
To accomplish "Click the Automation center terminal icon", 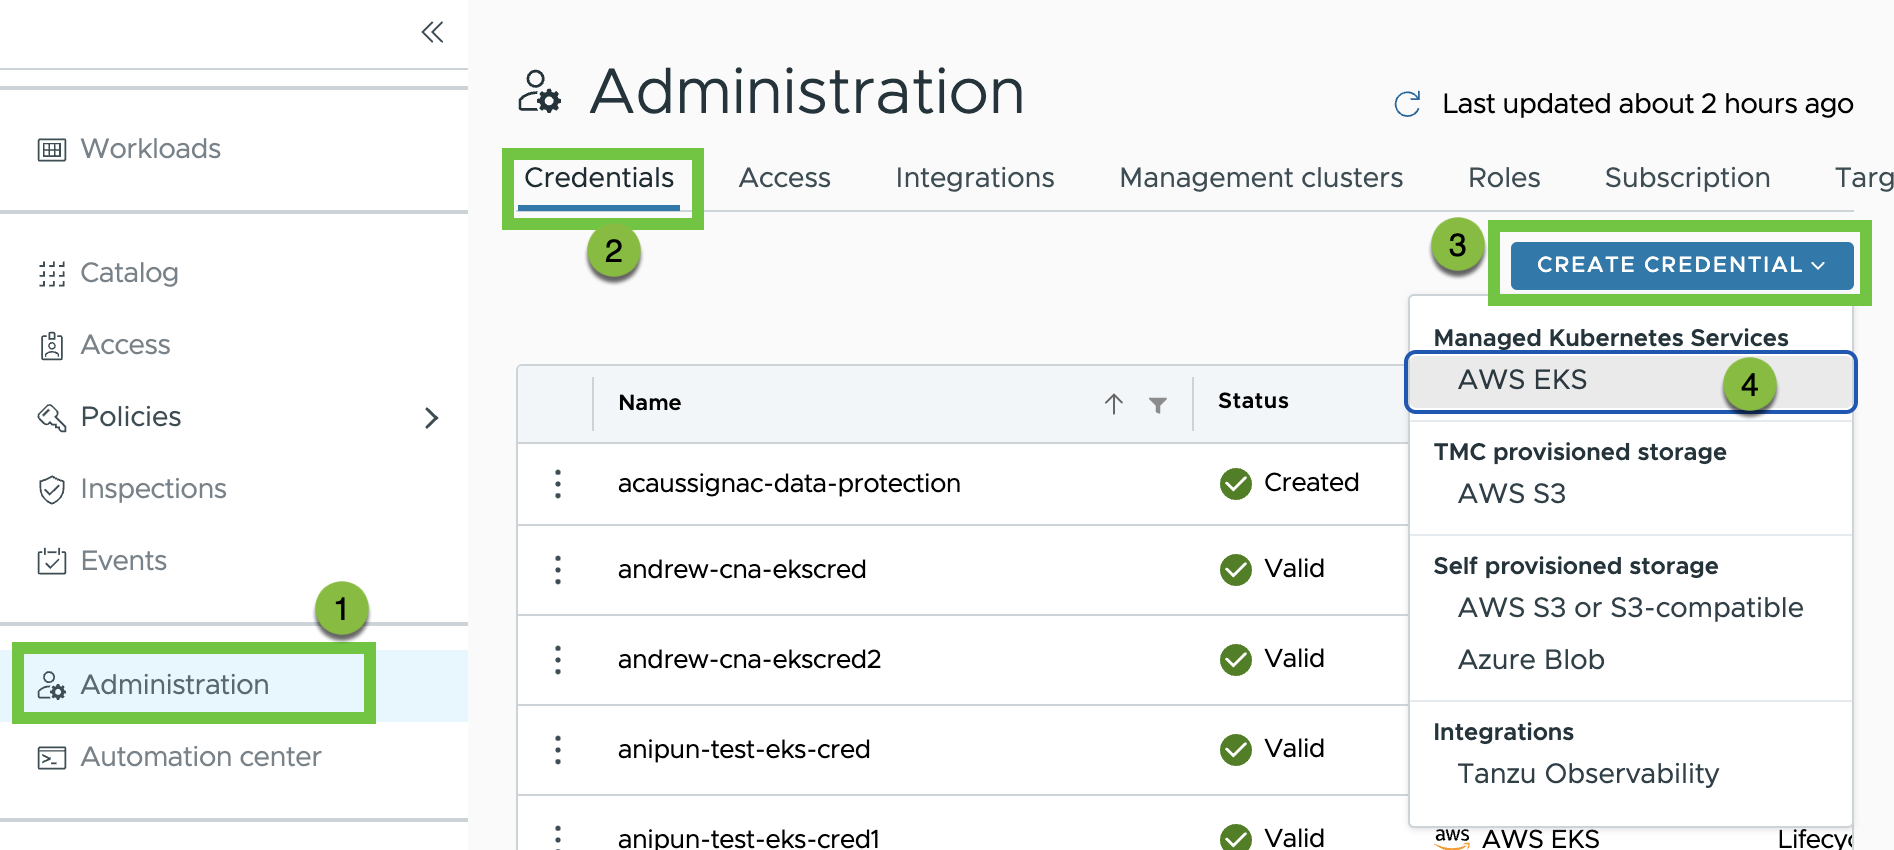I will [52, 758].
